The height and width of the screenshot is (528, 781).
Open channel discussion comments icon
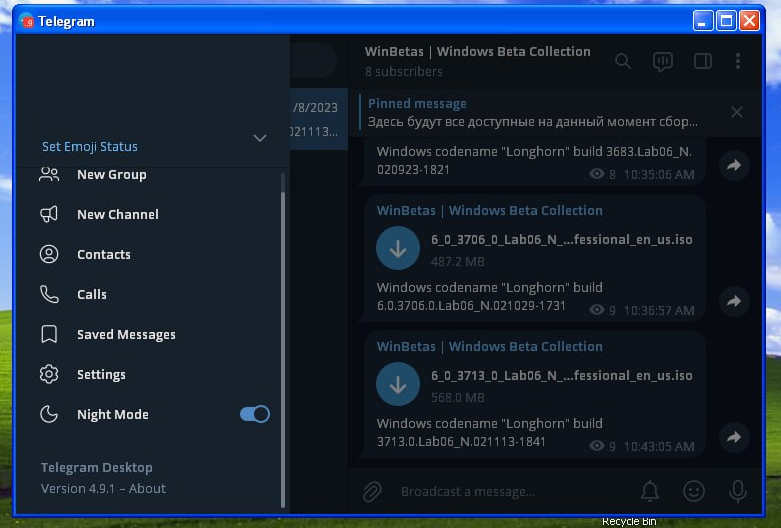coord(662,61)
